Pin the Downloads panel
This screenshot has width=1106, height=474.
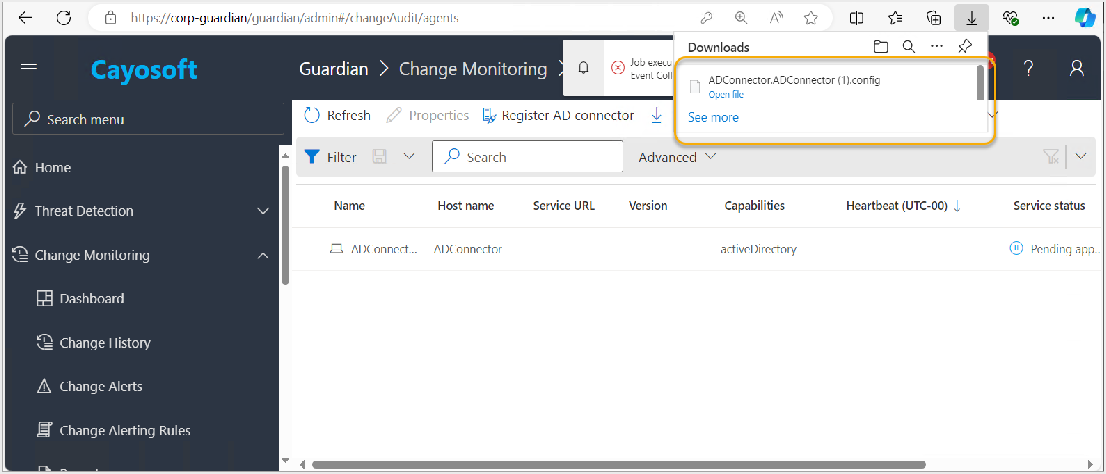pos(965,47)
